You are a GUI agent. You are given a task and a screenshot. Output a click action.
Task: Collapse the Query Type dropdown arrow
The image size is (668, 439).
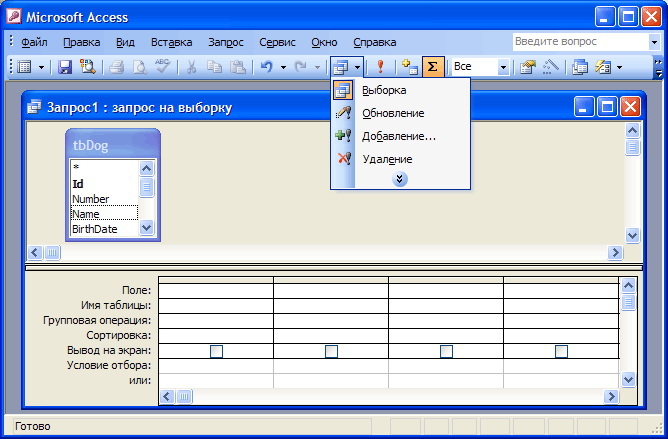357,67
